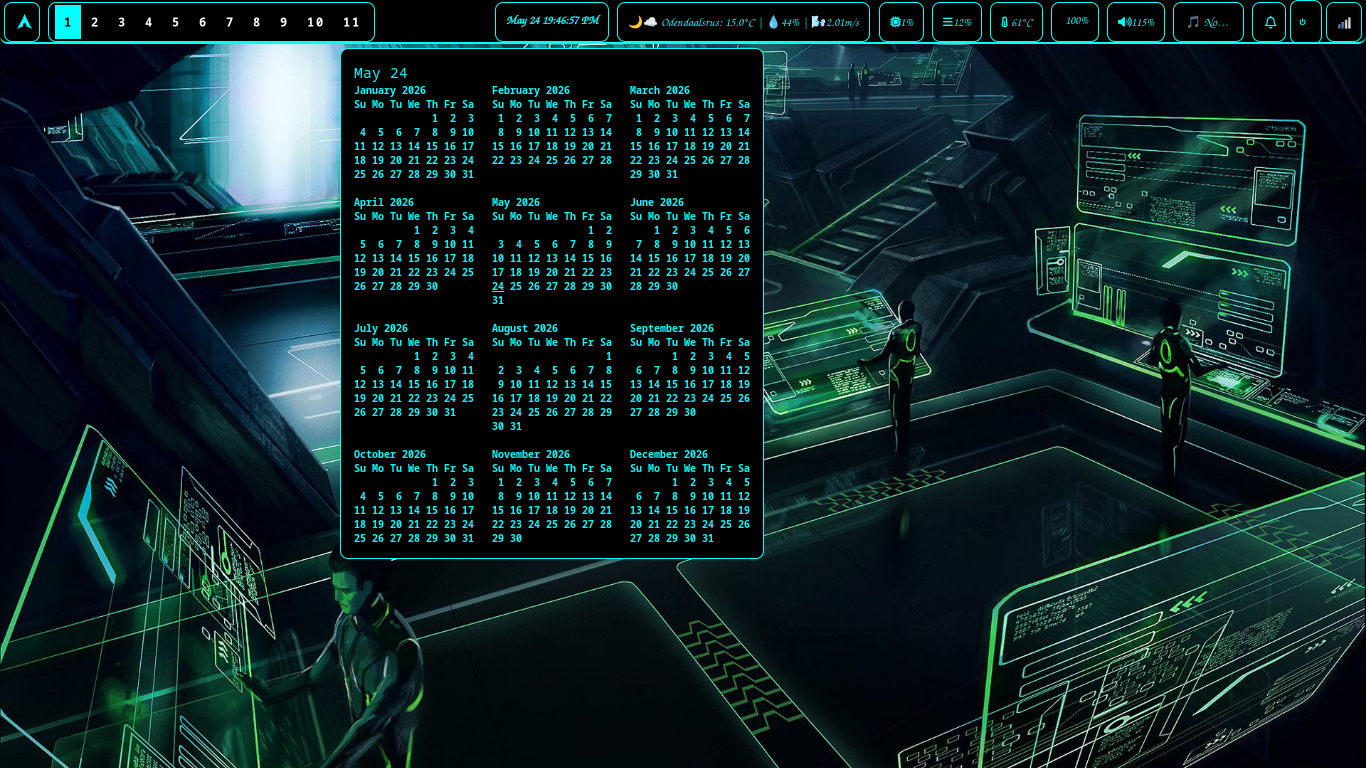Click the power menu icon
Viewport: 1366px width, 768px height.
(1303, 22)
